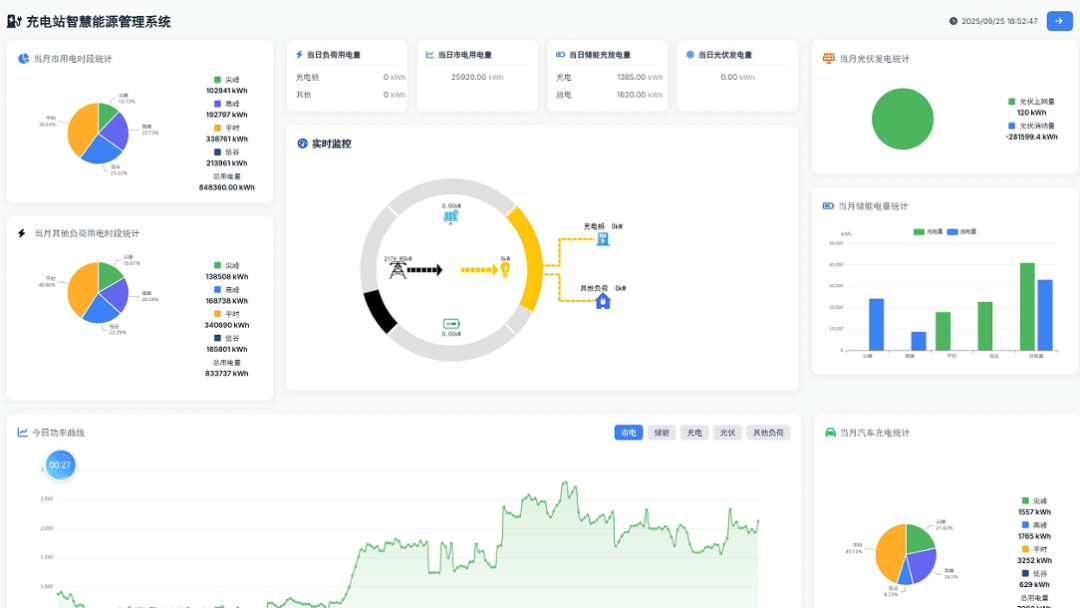Click the green 尖峰 swatch in 当月市用电时段统计

[217, 79]
